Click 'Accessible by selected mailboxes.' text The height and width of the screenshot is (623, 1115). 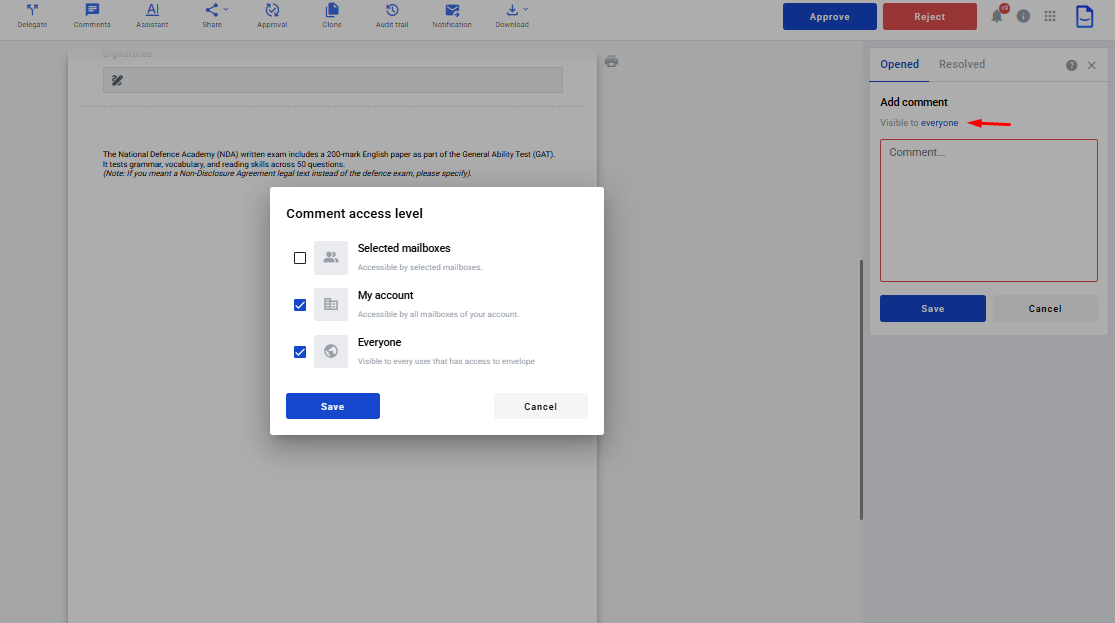pos(420,267)
